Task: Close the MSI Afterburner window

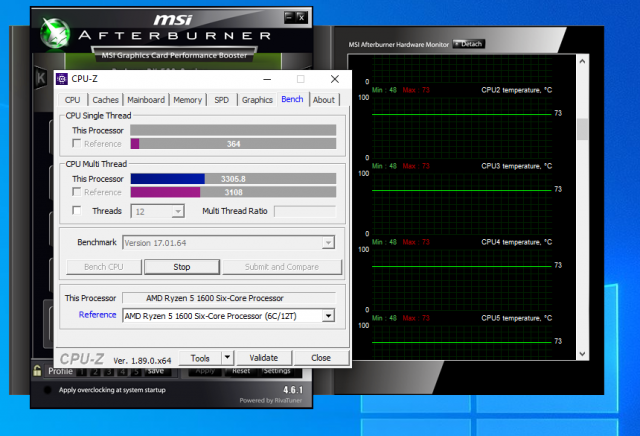Action: click(300, 16)
